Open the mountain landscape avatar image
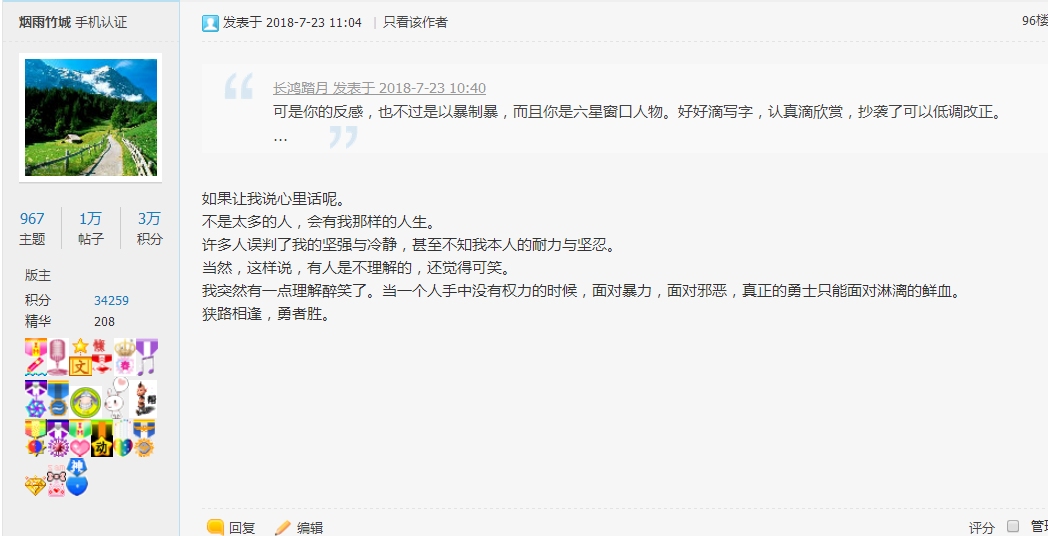The height and width of the screenshot is (536, 1048). 90,117
